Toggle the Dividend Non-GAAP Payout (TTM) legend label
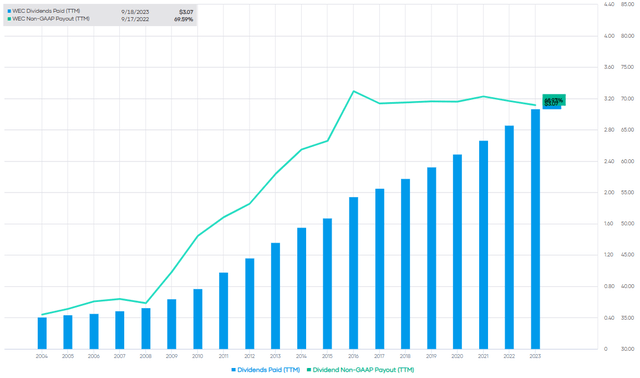The image size is (640, 378). pos(363,370)
